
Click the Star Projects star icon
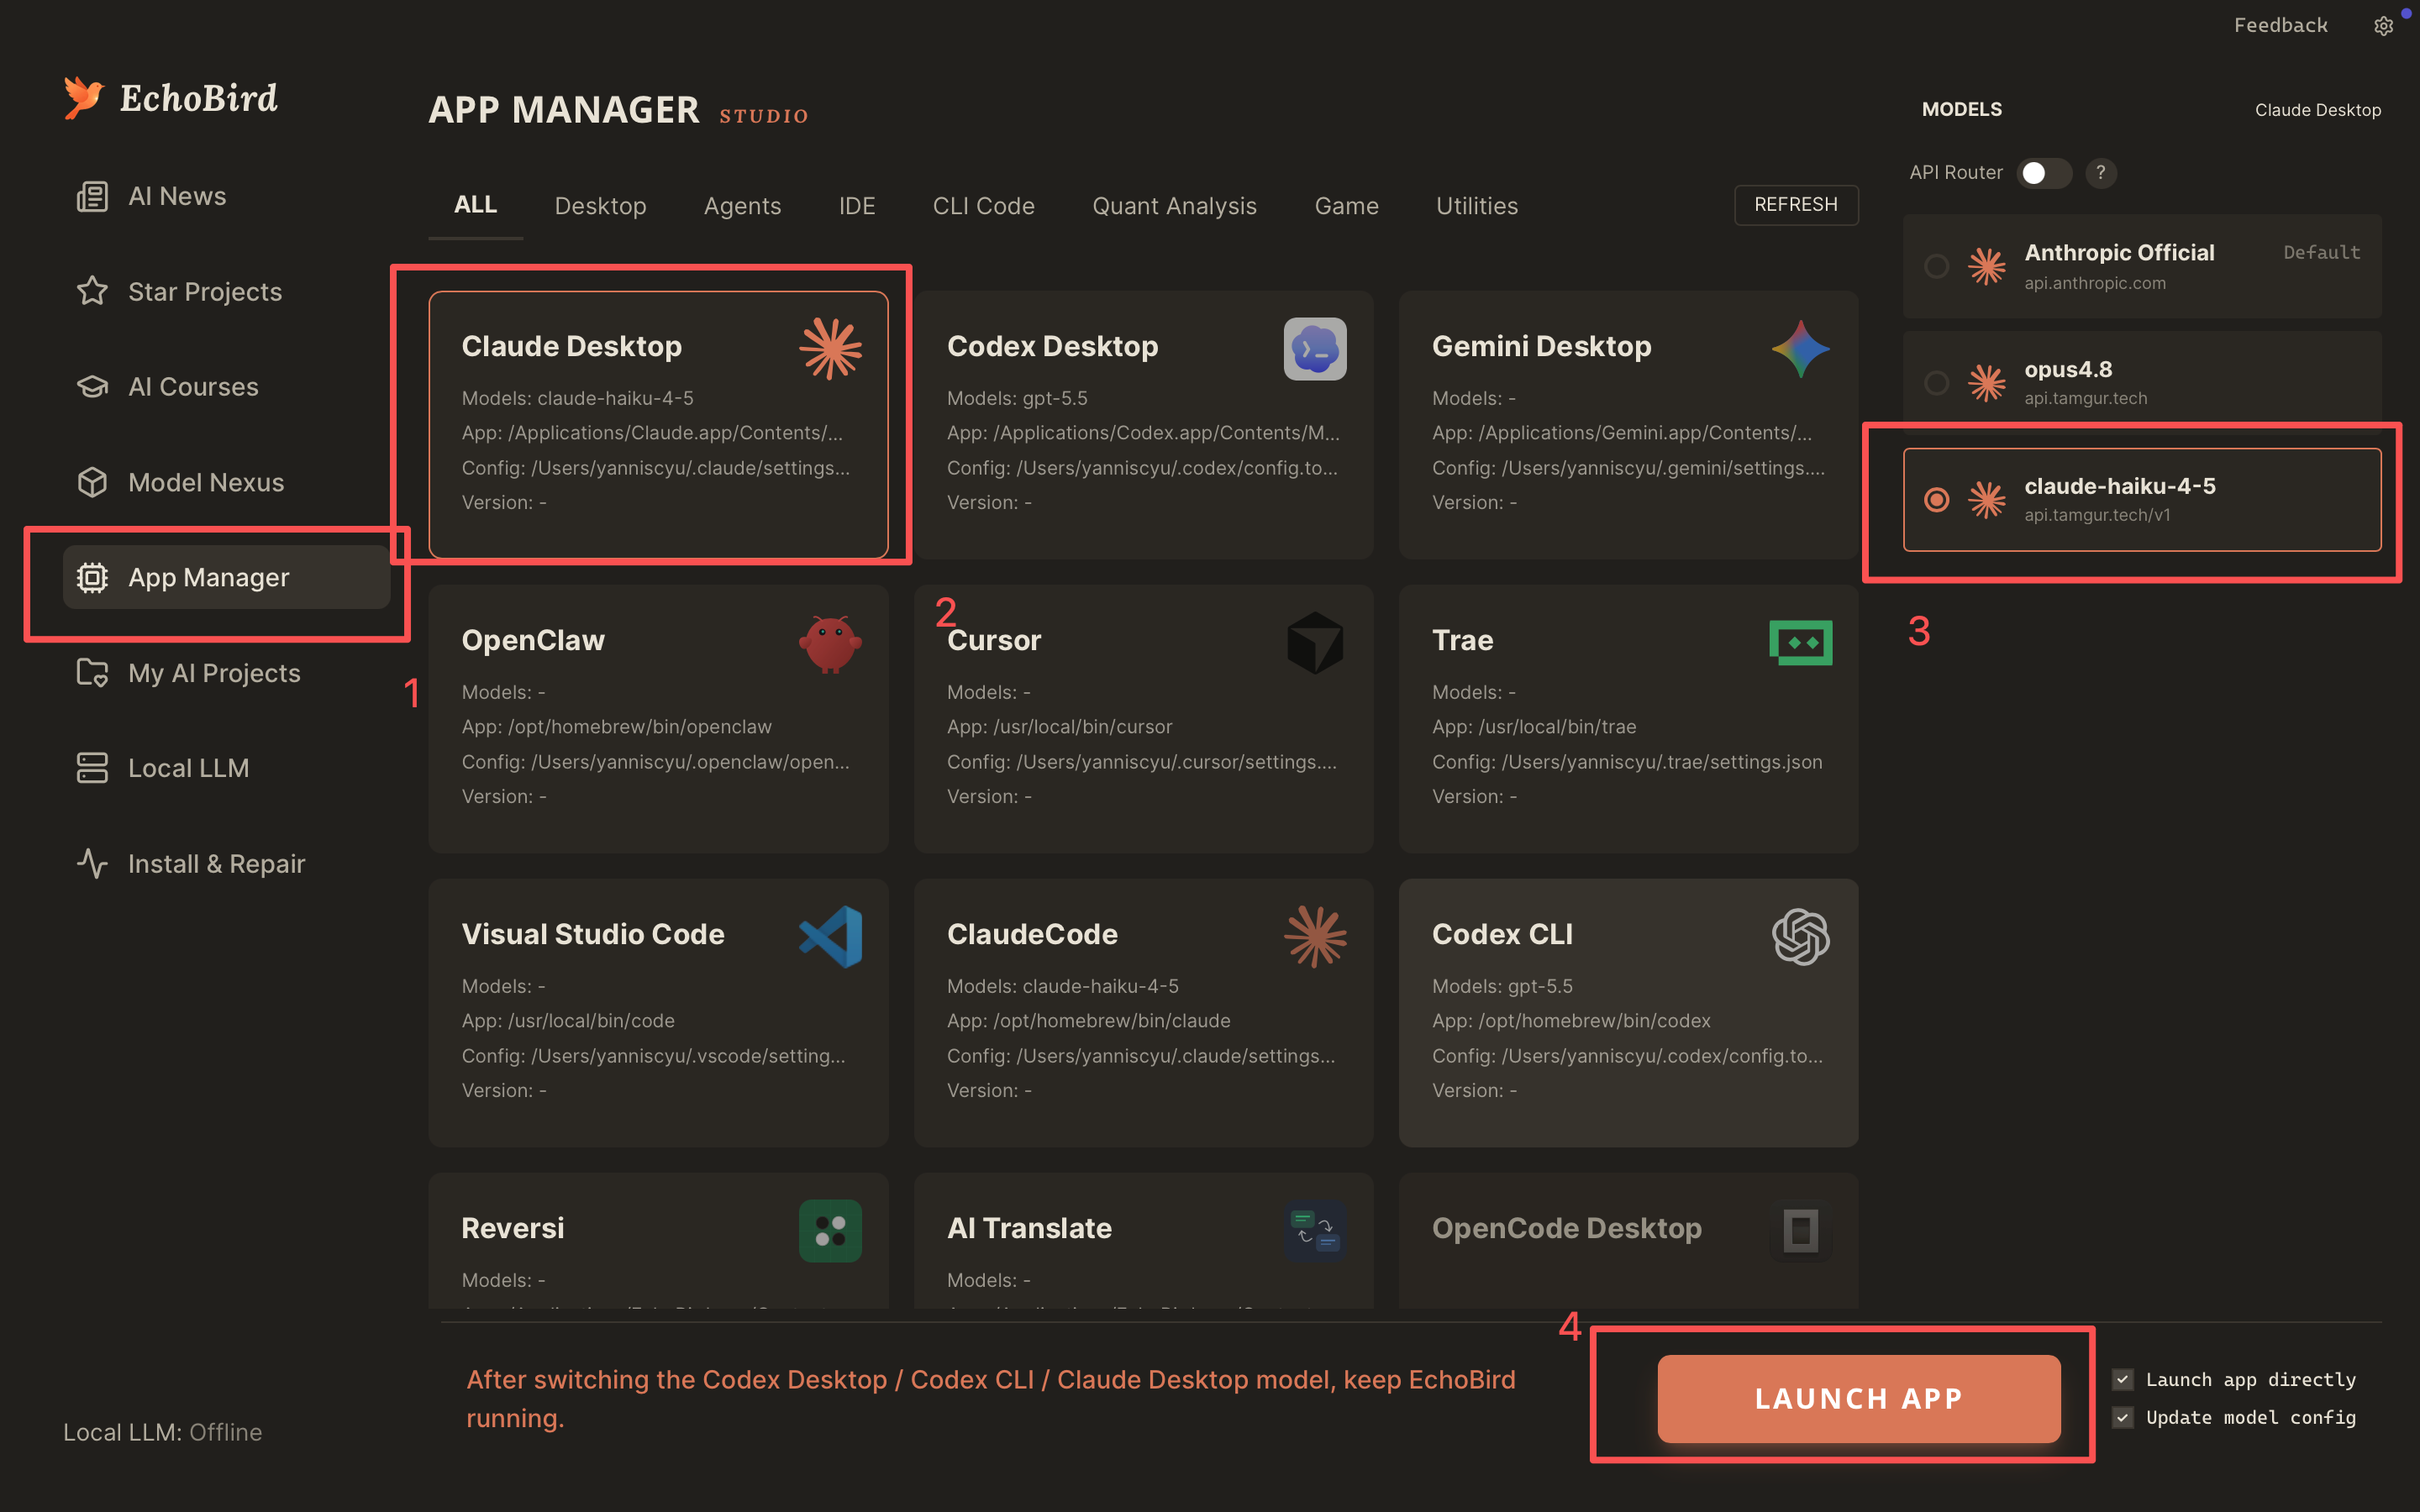pyautogui.click(x=92, y=291)
